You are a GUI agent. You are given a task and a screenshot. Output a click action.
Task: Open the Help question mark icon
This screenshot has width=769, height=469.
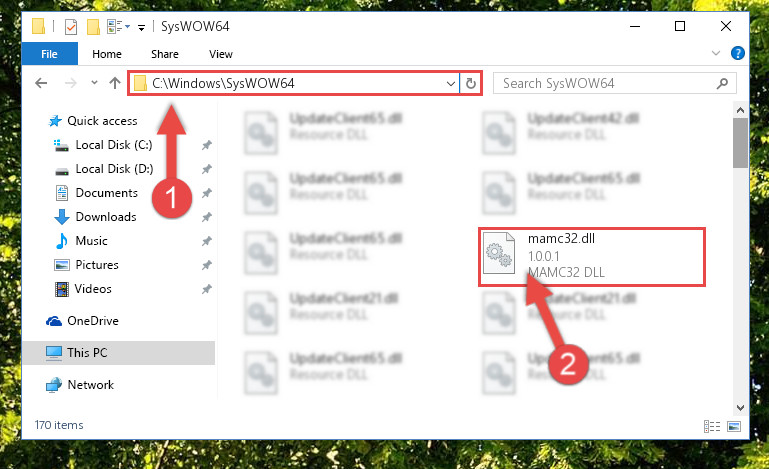[737, 53]
